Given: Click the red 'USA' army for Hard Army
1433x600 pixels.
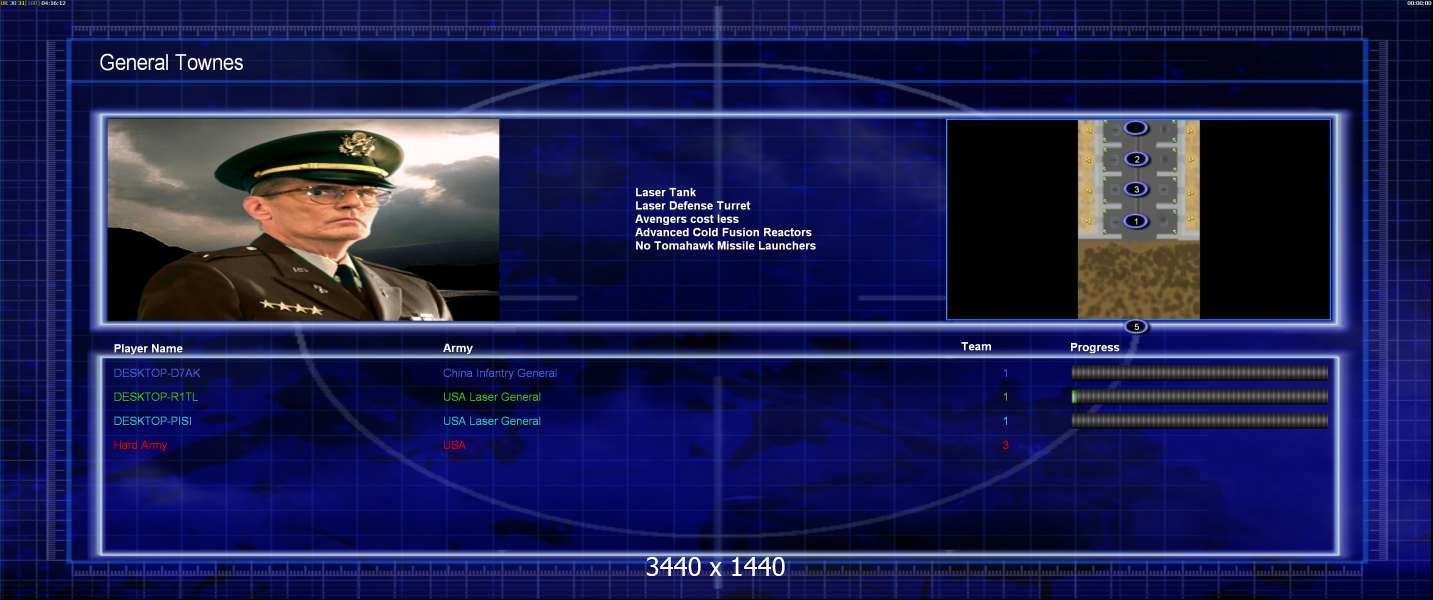Looking at the screenshot, I should (x=454, y=445).
